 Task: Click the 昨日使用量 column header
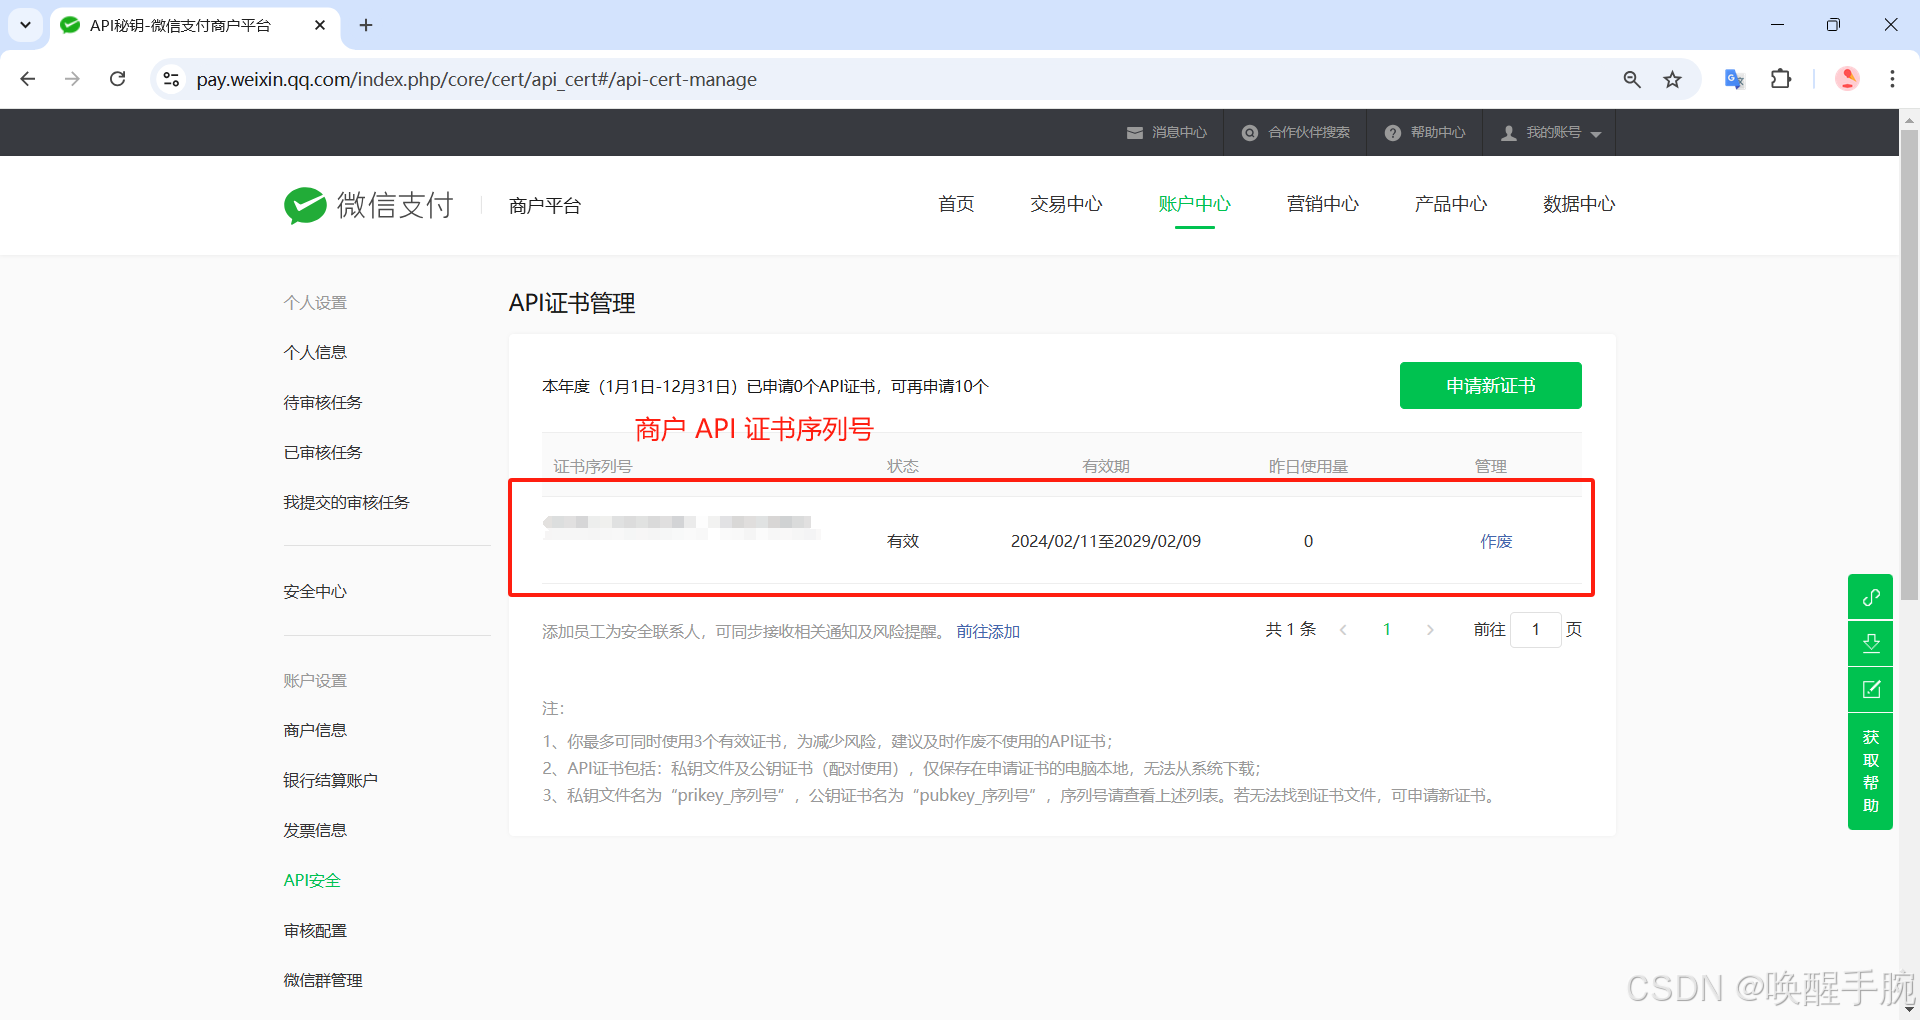[x=1308, y=466]
